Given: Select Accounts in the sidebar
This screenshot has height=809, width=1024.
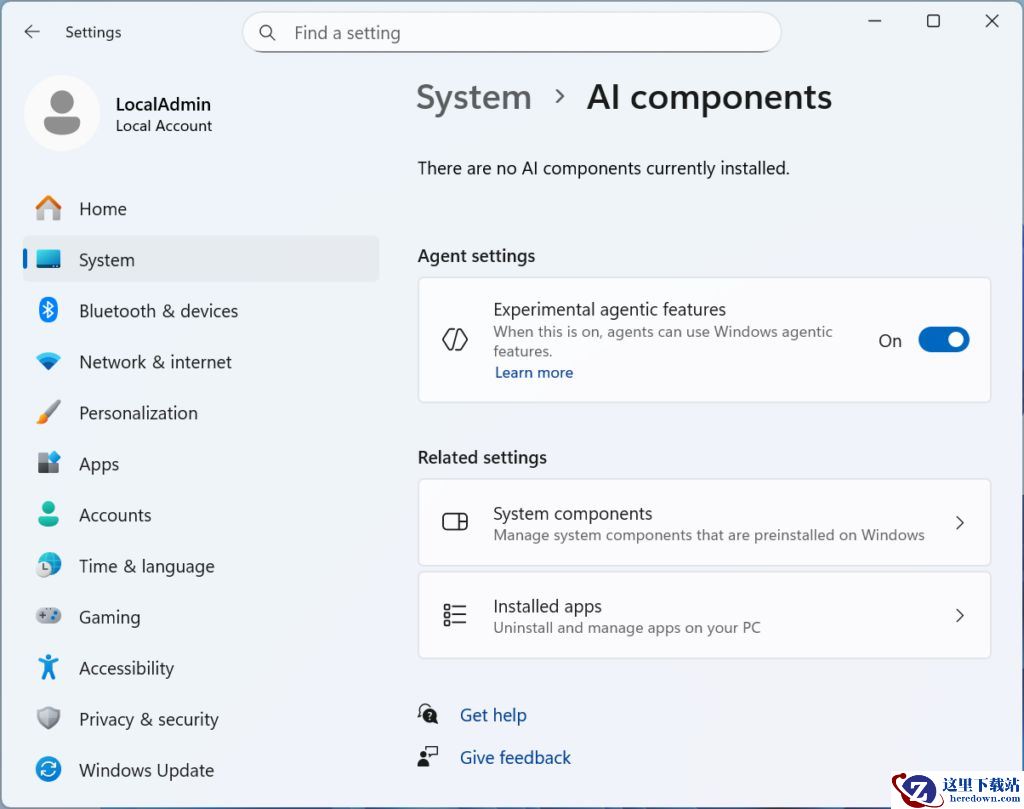Looking at the screenshot, I should [x=115, y=515].
